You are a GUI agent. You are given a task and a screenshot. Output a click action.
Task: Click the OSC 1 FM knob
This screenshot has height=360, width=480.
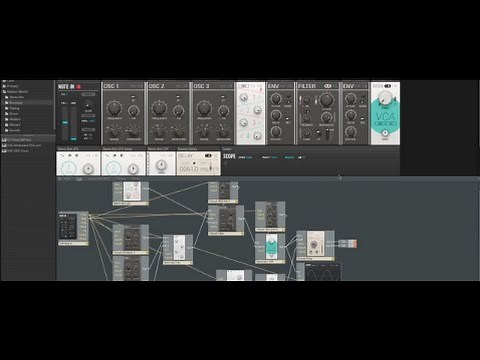point(133,111)
